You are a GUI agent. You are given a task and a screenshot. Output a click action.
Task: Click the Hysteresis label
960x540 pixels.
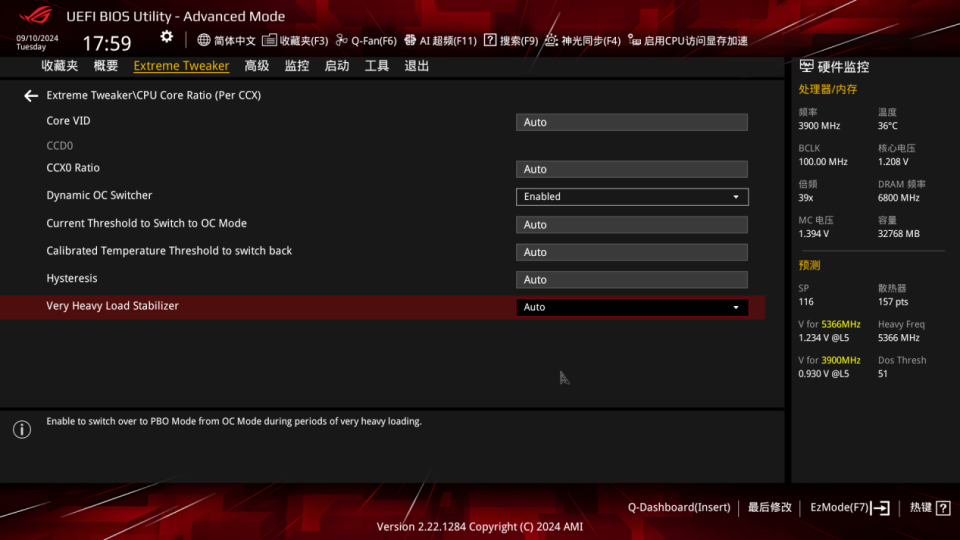point(72,279)
